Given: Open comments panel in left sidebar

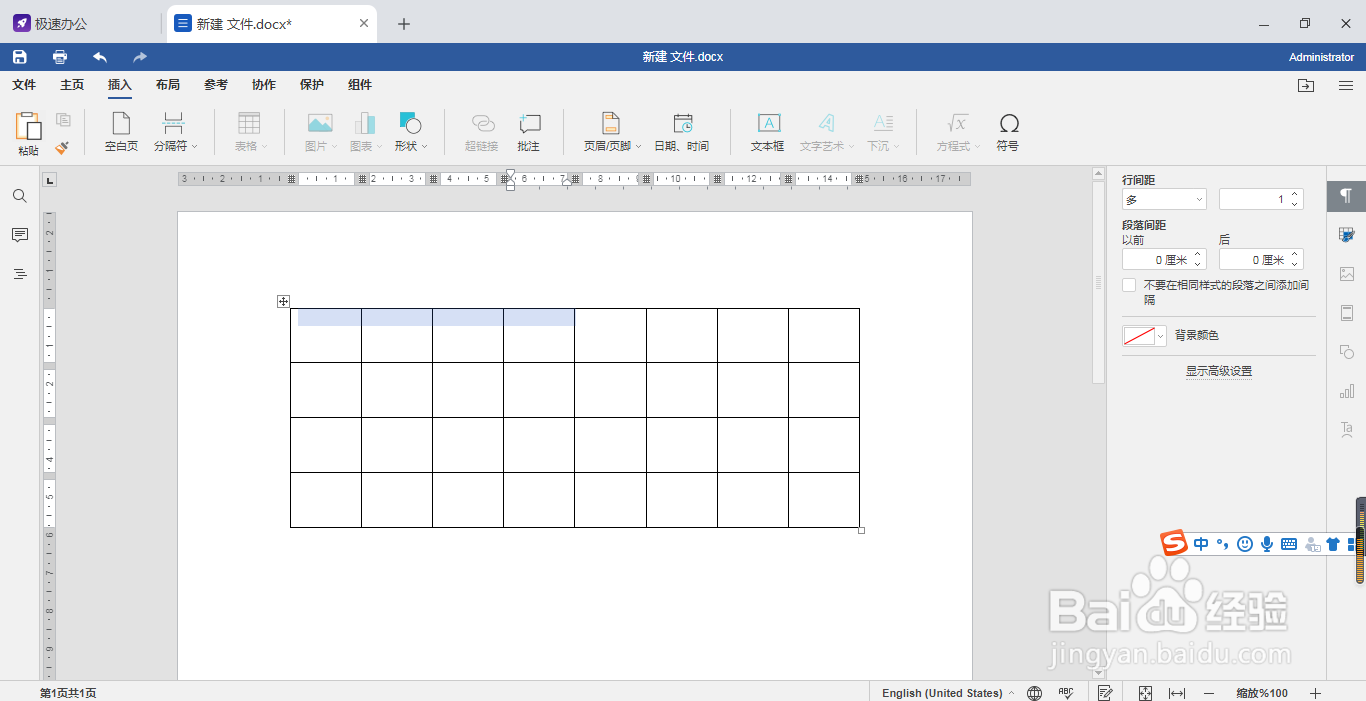Looking at the screenshot, I should [x=20, y=235].
